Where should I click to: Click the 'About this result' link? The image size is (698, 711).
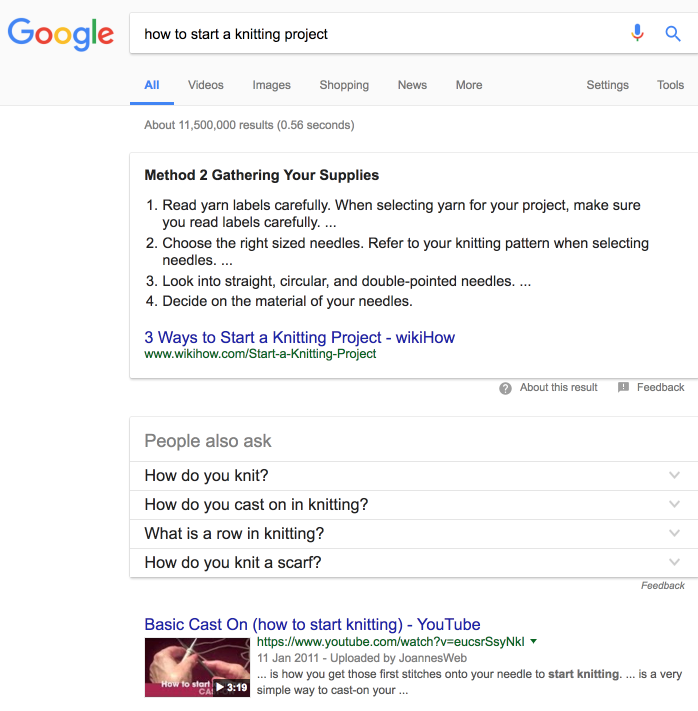tap(558, 387)
